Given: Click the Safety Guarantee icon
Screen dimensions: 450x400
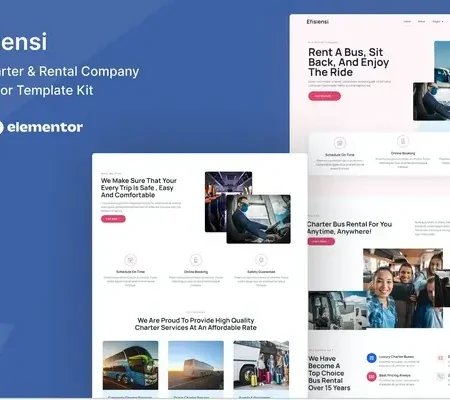Looking at the screenshot, I should pos(261,260).
